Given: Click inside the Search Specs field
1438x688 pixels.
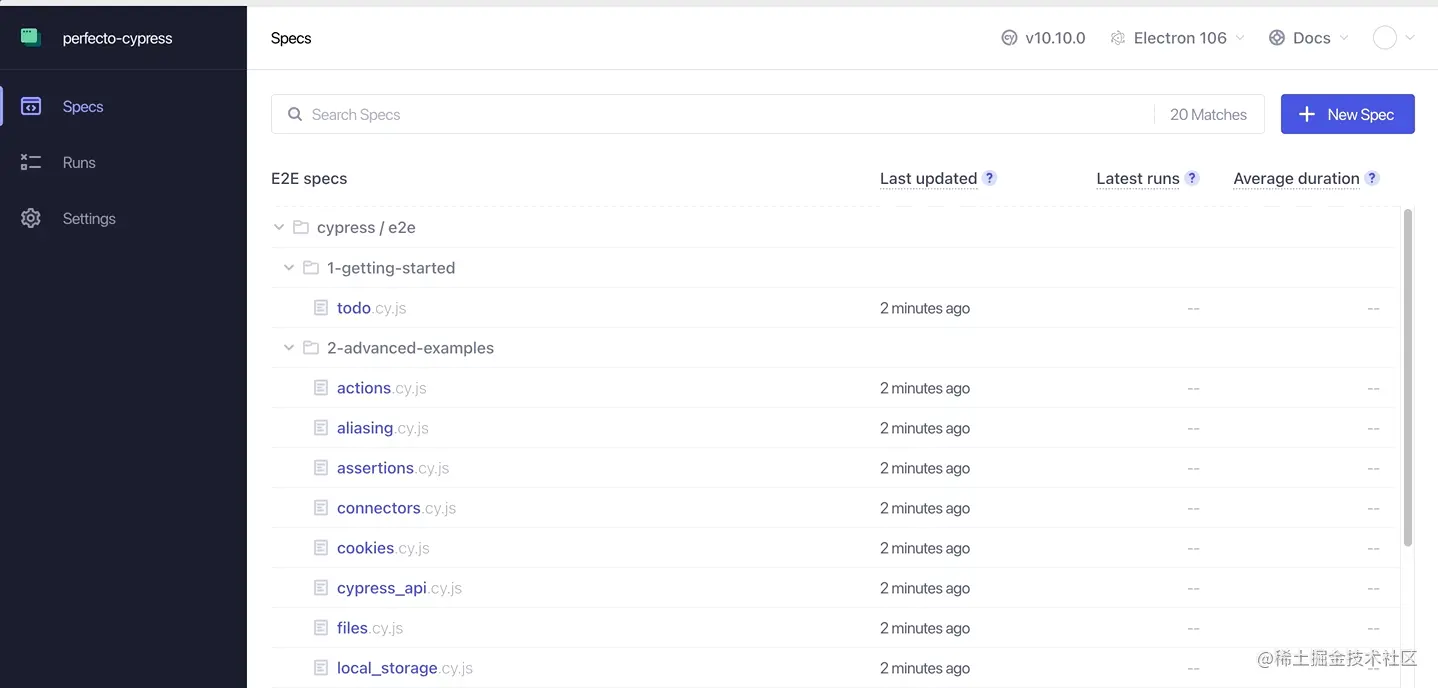Looking at the screenshot, I should (x=600, y=114).
